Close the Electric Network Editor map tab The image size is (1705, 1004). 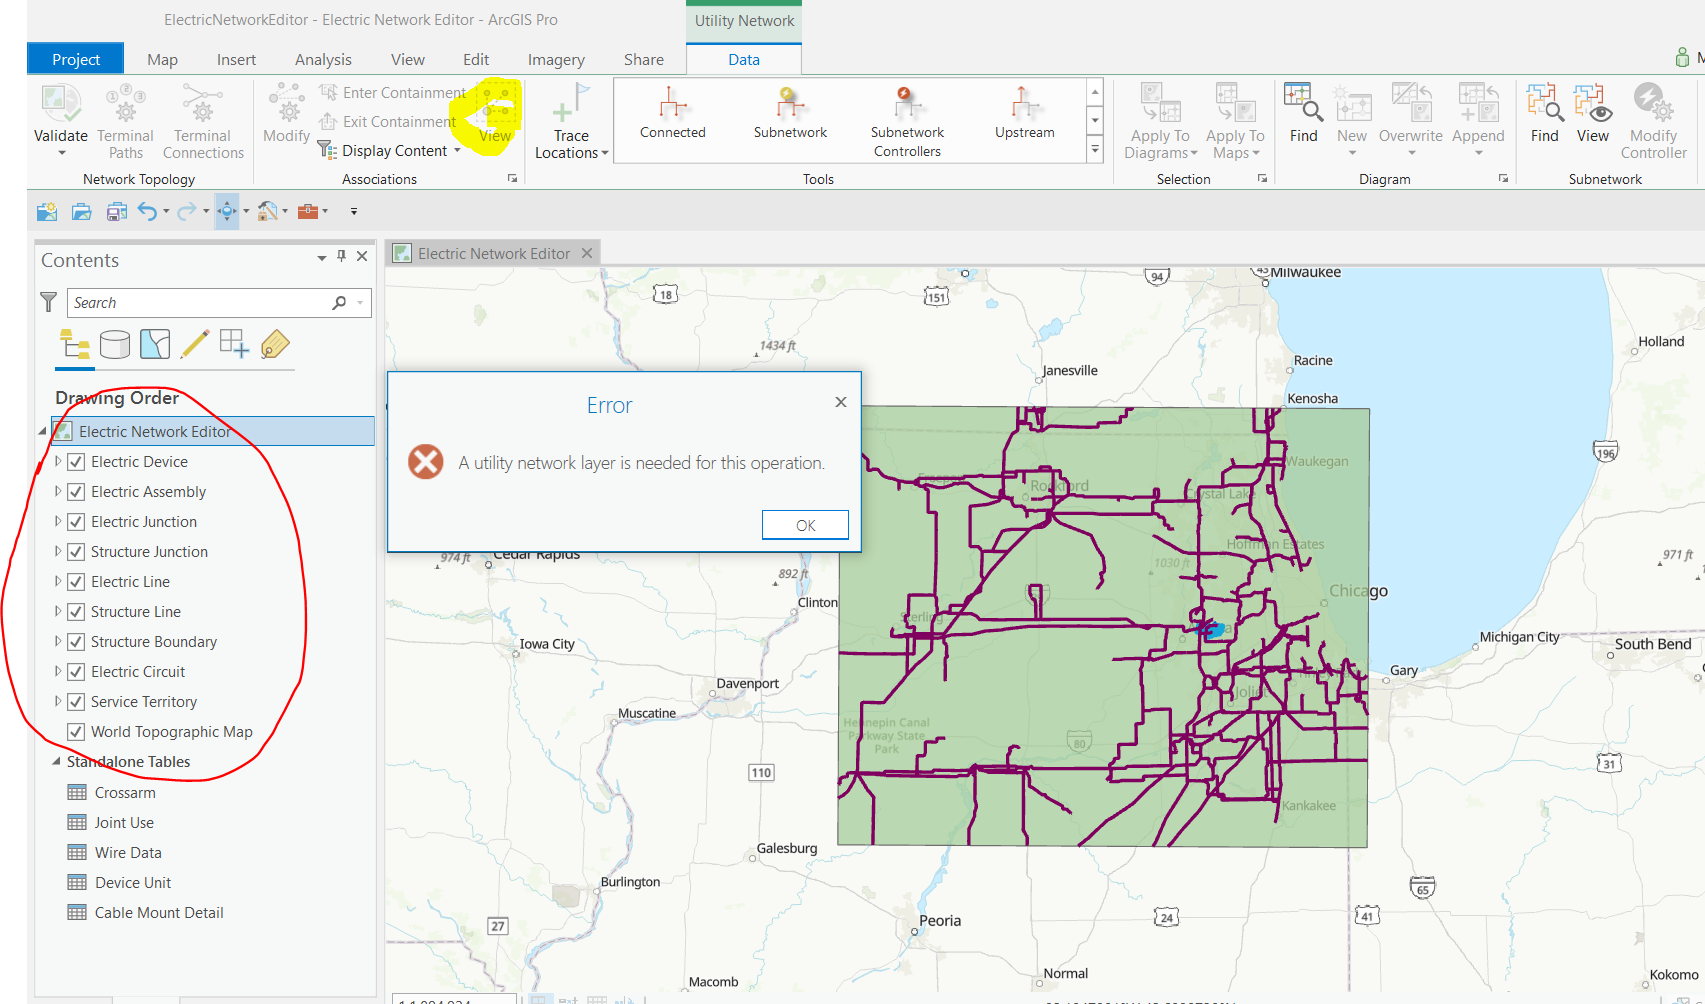pyautogui.click(x=587, y=253)
